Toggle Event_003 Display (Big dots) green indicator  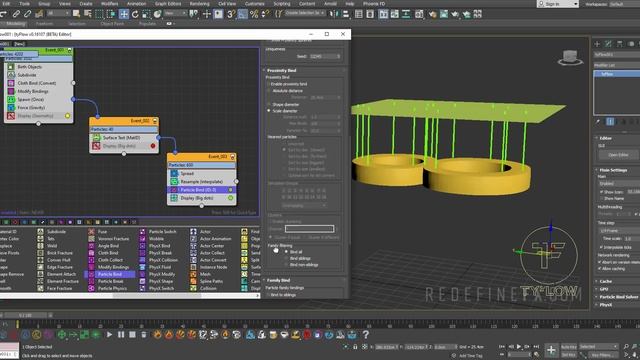tap(231, 198)
